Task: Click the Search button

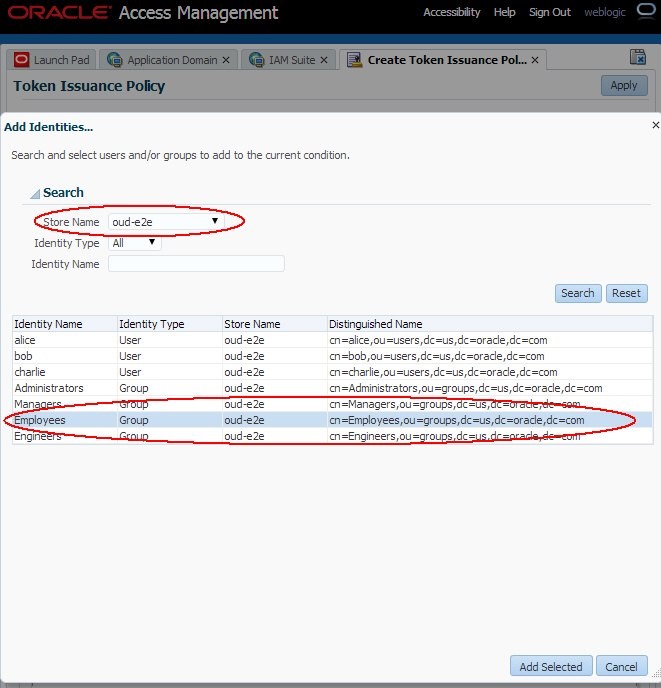Action: coord(578,293)
